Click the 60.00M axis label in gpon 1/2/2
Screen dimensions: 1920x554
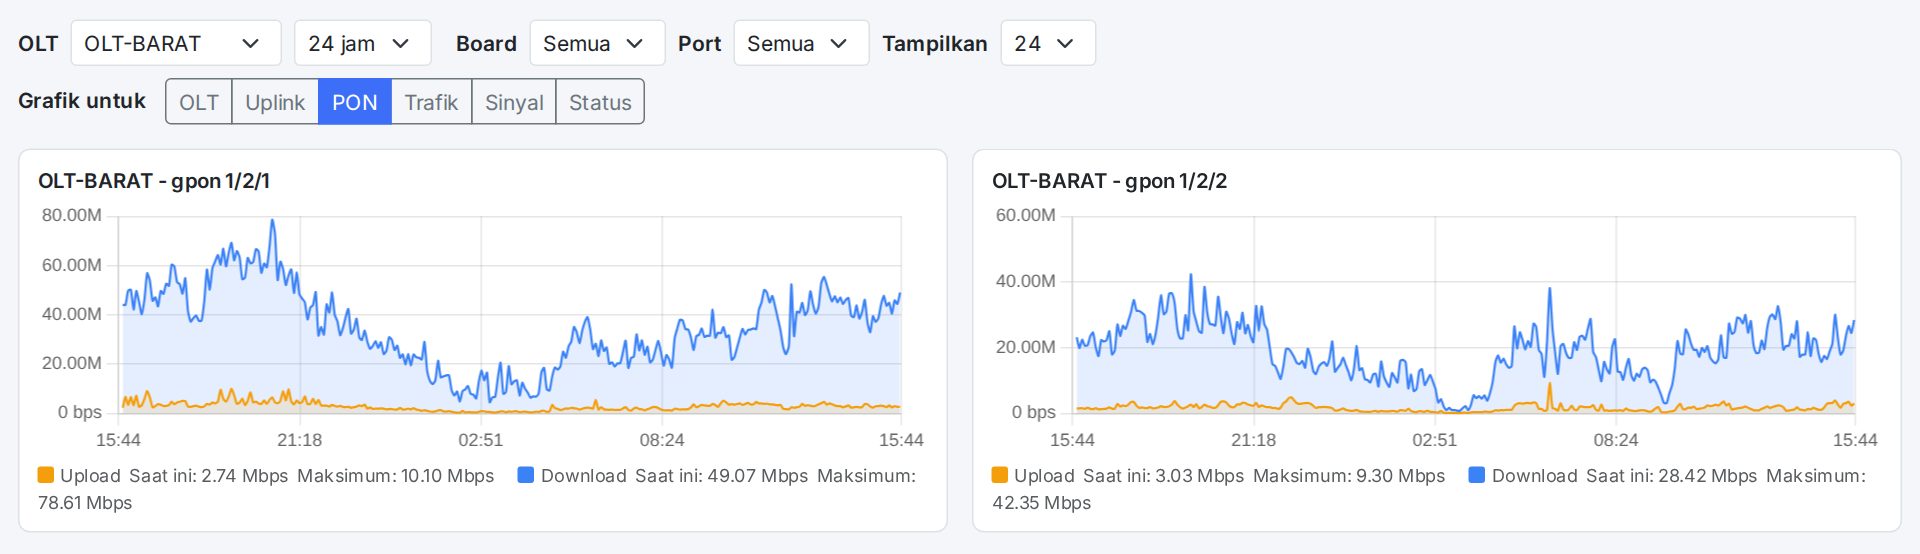pyautogui.click(x=1025, y=215)
